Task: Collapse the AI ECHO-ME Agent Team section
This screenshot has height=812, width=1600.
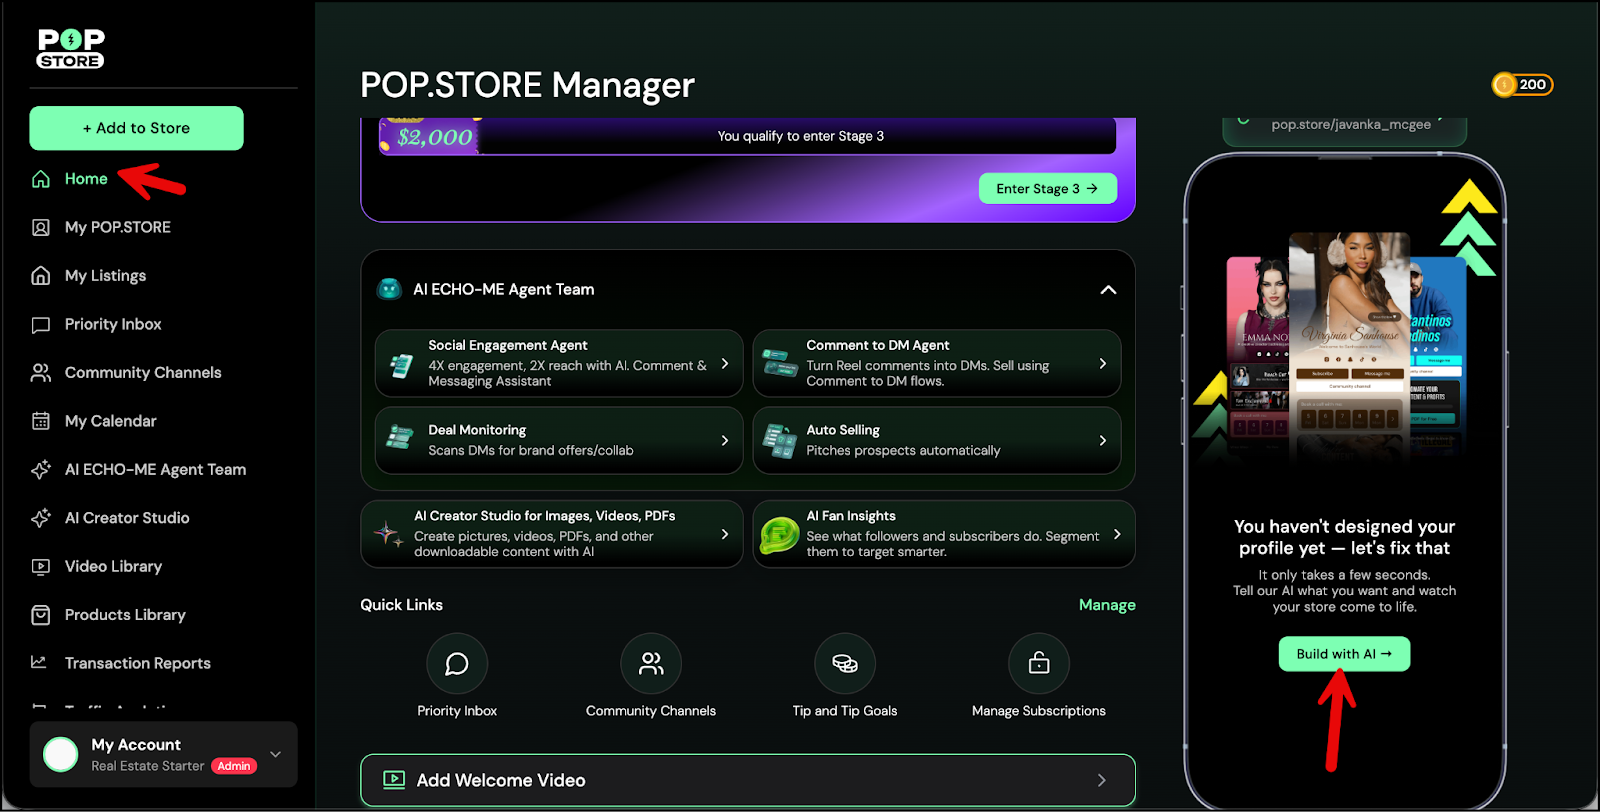Action: click(x=1108, y=290)
